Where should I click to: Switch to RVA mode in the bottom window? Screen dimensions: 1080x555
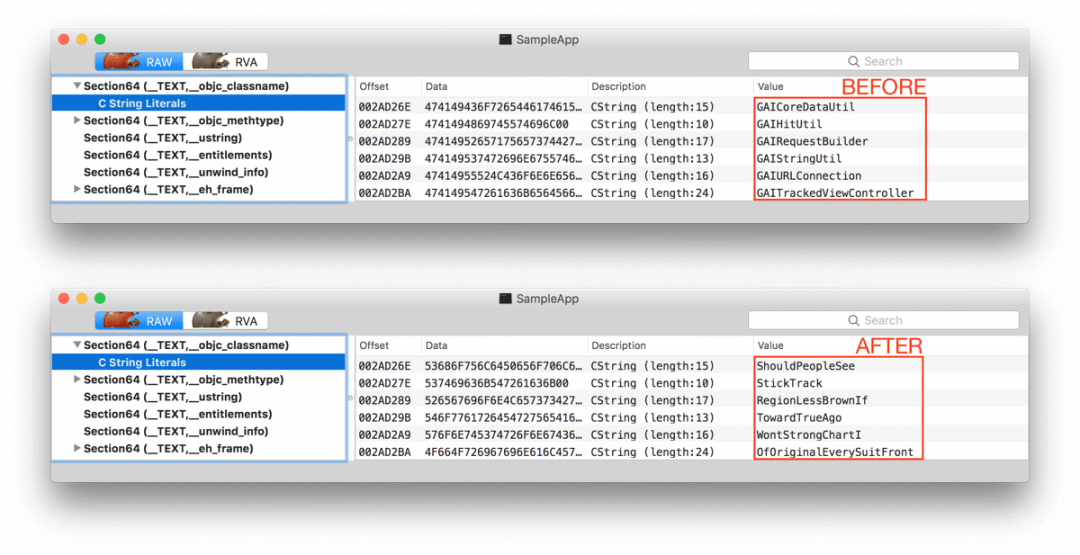coord(225,321)
